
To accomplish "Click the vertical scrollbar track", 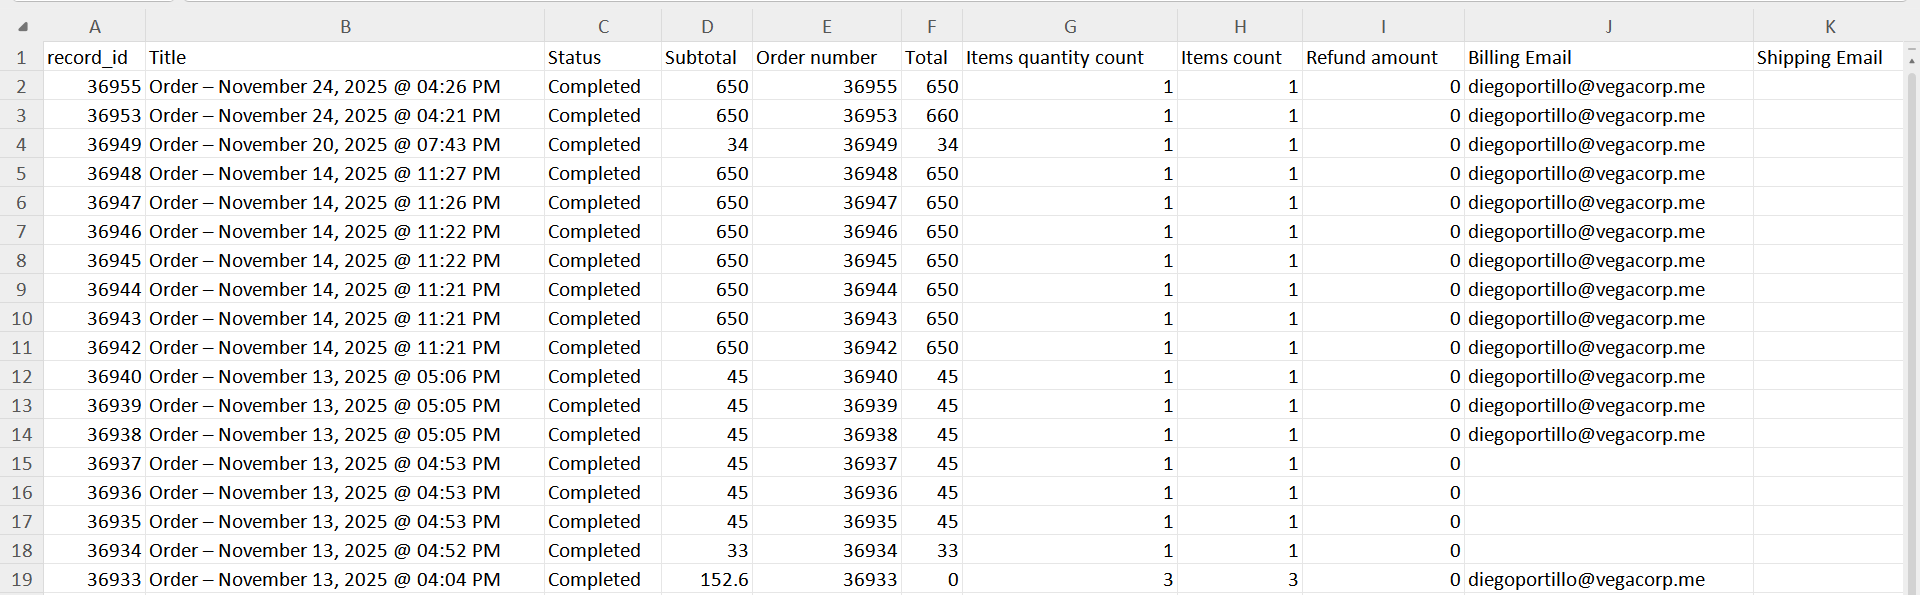I will [x=1911, y=330].
